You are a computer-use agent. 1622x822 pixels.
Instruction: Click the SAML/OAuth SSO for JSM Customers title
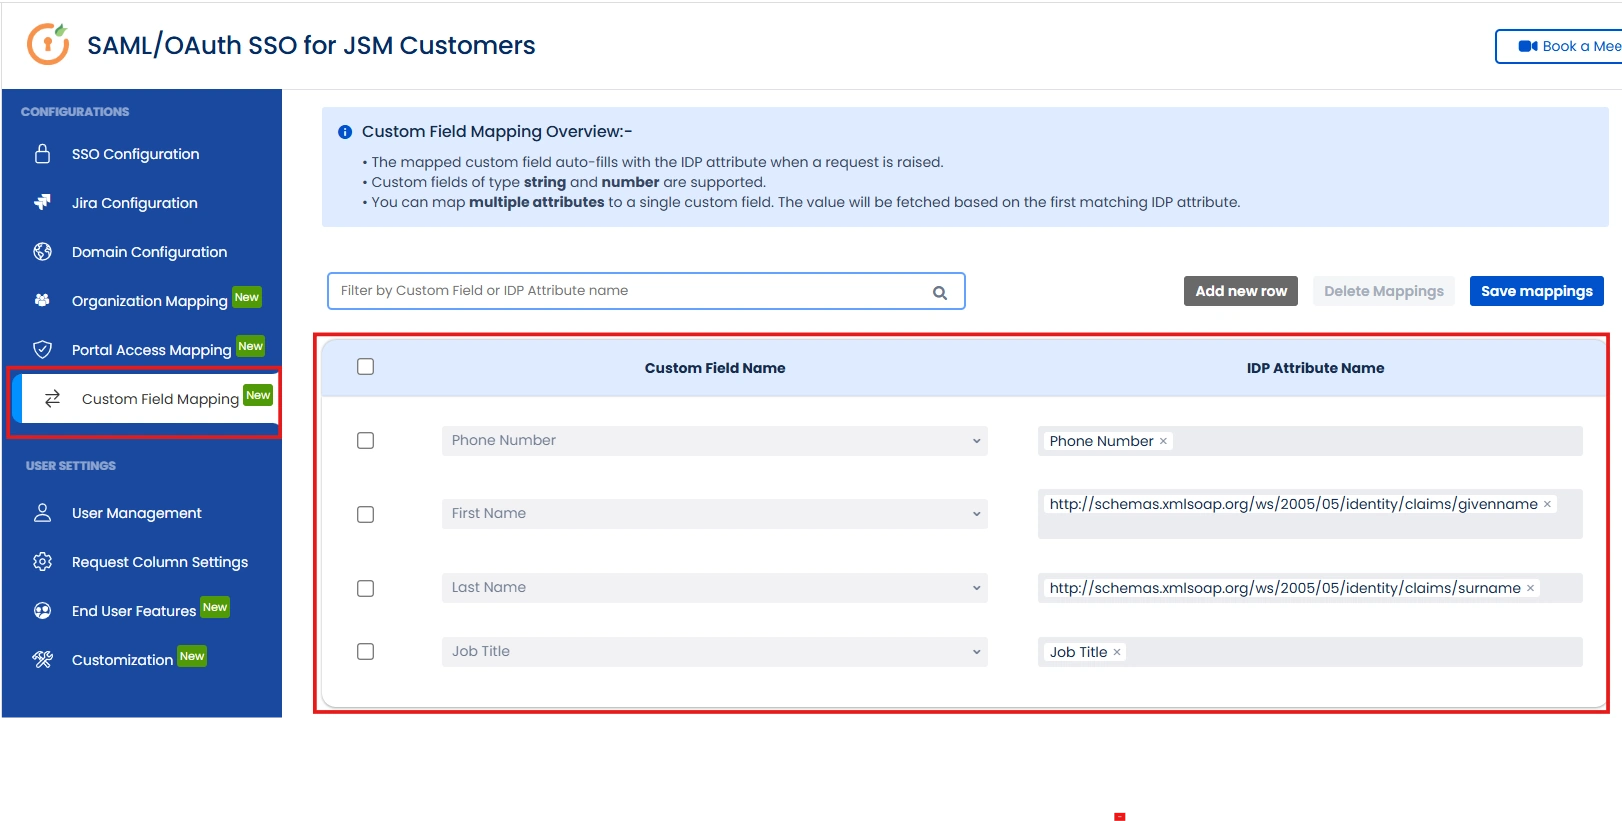click(311, 45)
